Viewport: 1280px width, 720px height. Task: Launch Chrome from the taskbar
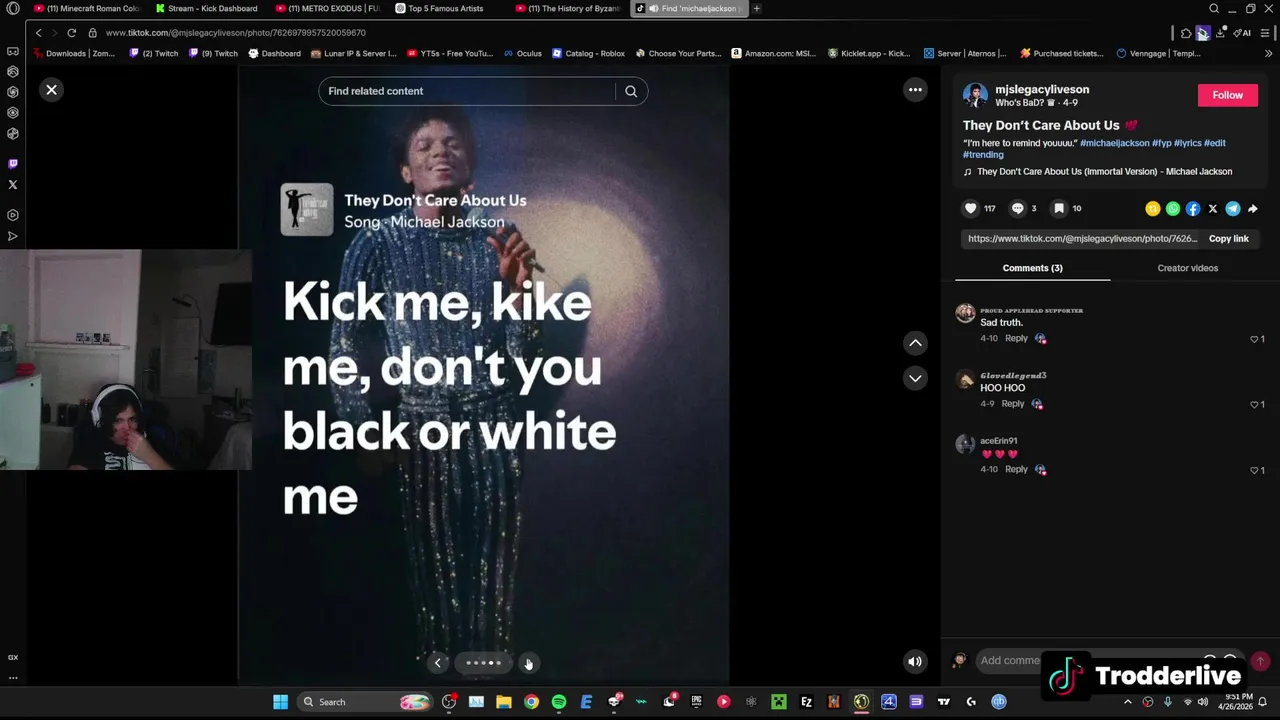pyautogui.click(x=531, y=702)
